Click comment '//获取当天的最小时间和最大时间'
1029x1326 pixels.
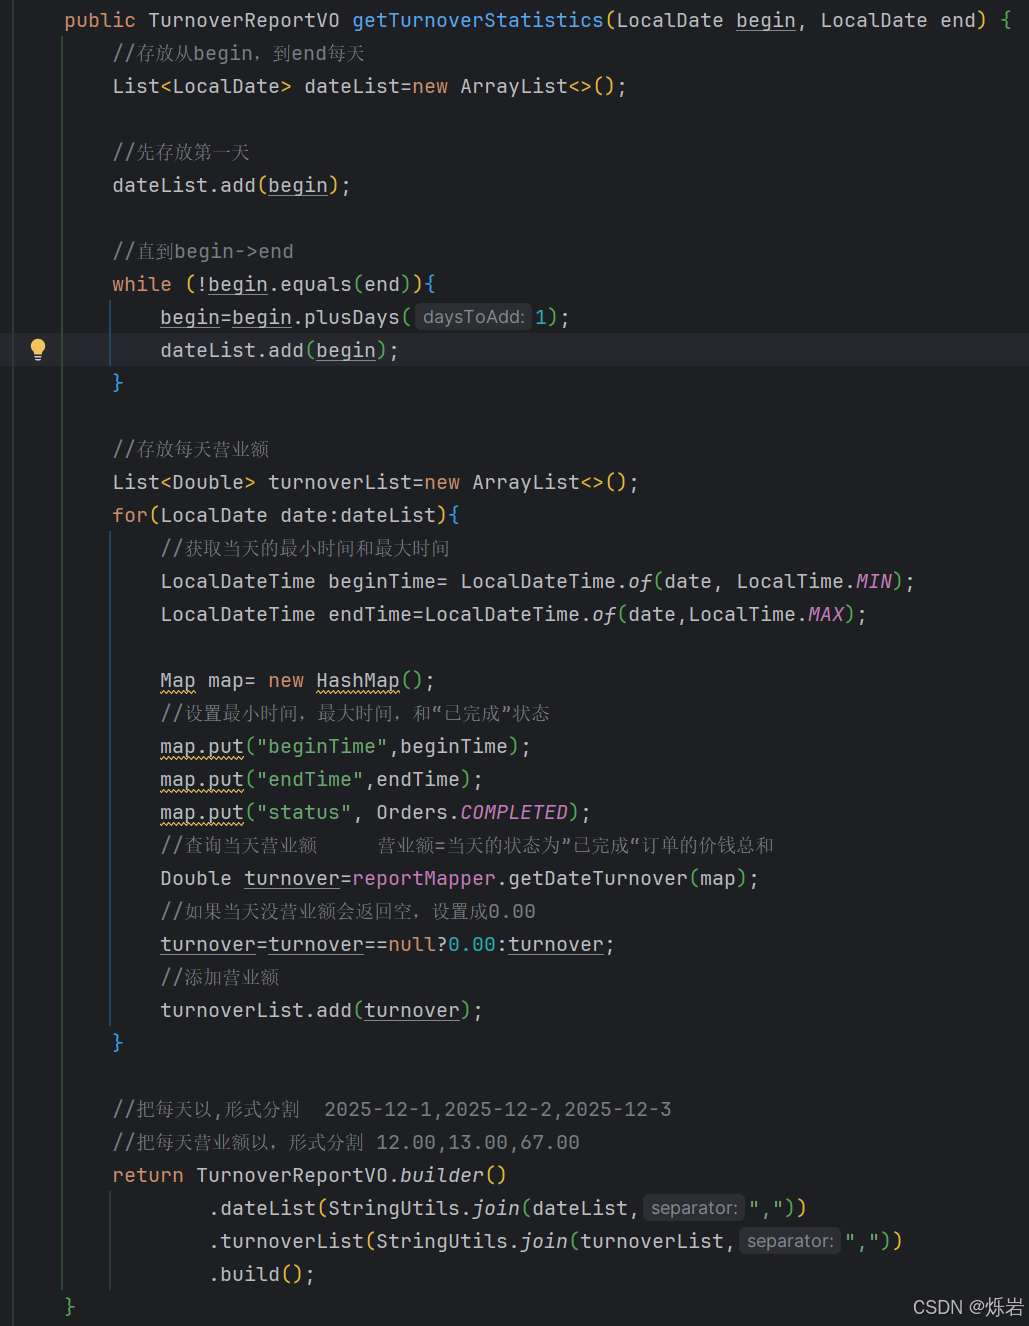click(x=305, y=548)
